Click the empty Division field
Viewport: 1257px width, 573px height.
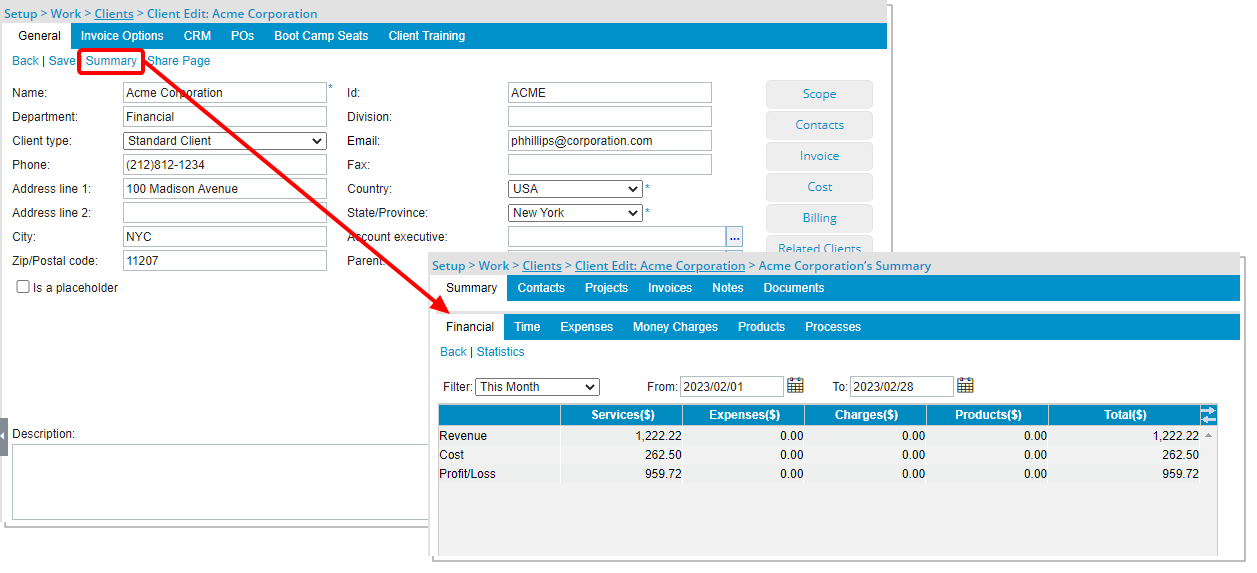(610, 117)
